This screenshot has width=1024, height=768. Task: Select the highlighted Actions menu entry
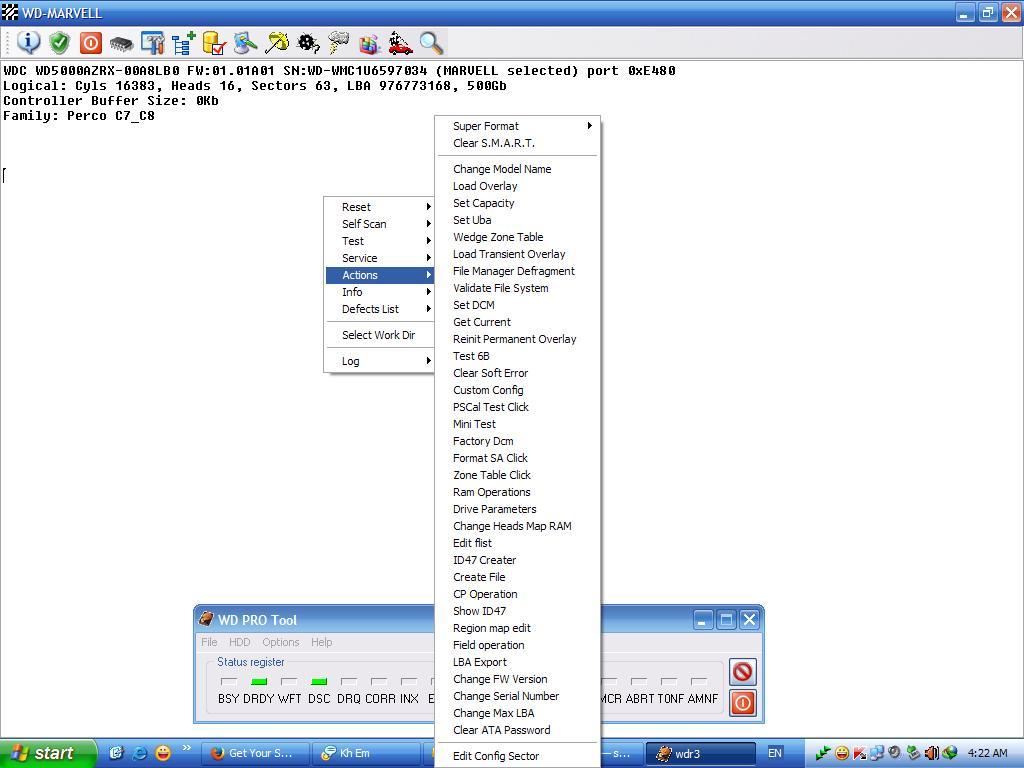(x=379, y=275)
